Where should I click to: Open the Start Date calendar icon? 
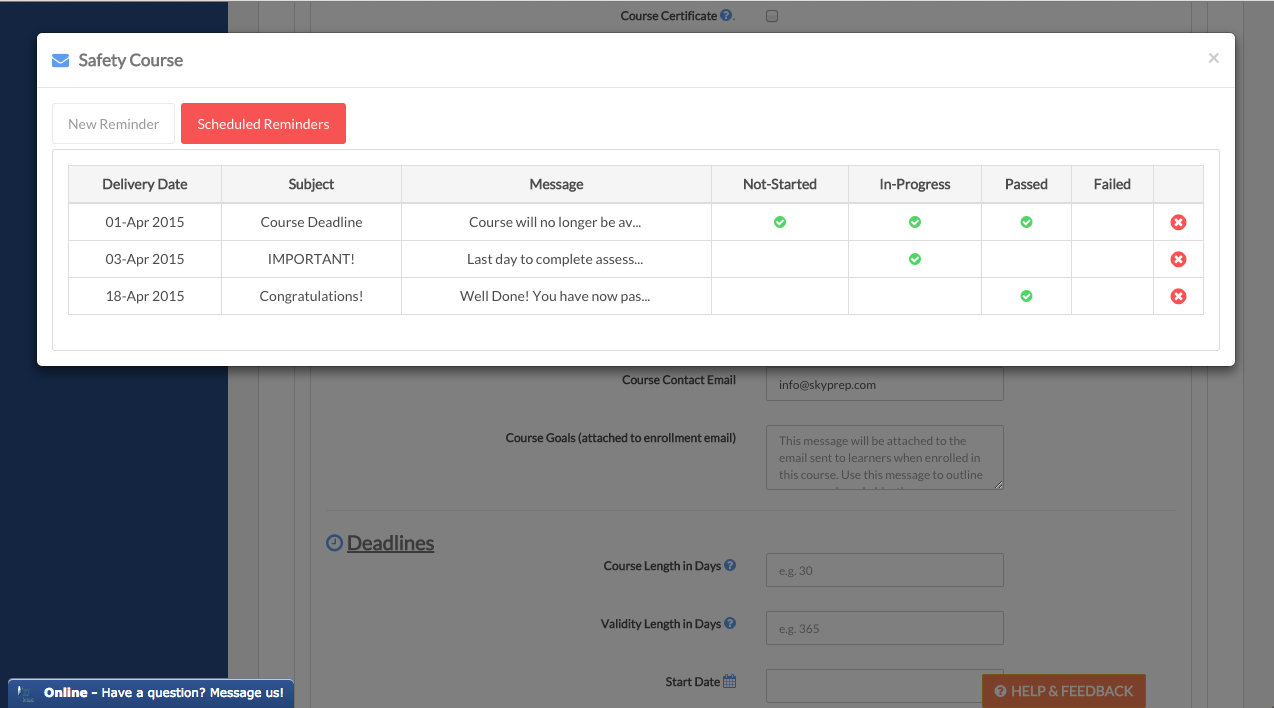(730, 681)
